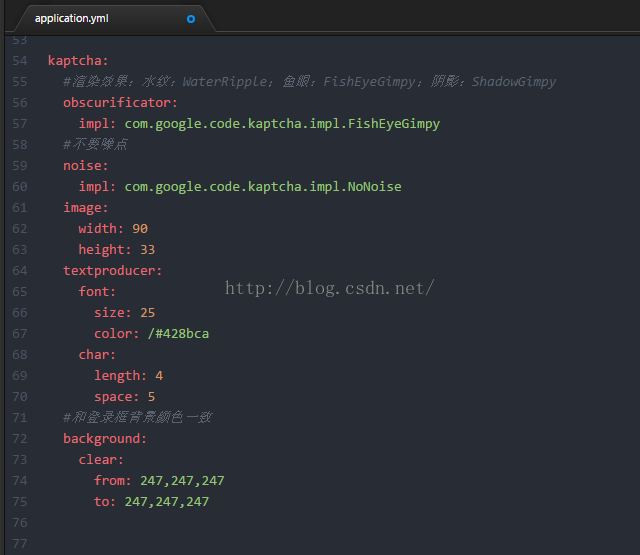Click the 'kaptcha:' key on line 54
The width and height of the screenshot is (640, 555).
click(x=78, y=61)
